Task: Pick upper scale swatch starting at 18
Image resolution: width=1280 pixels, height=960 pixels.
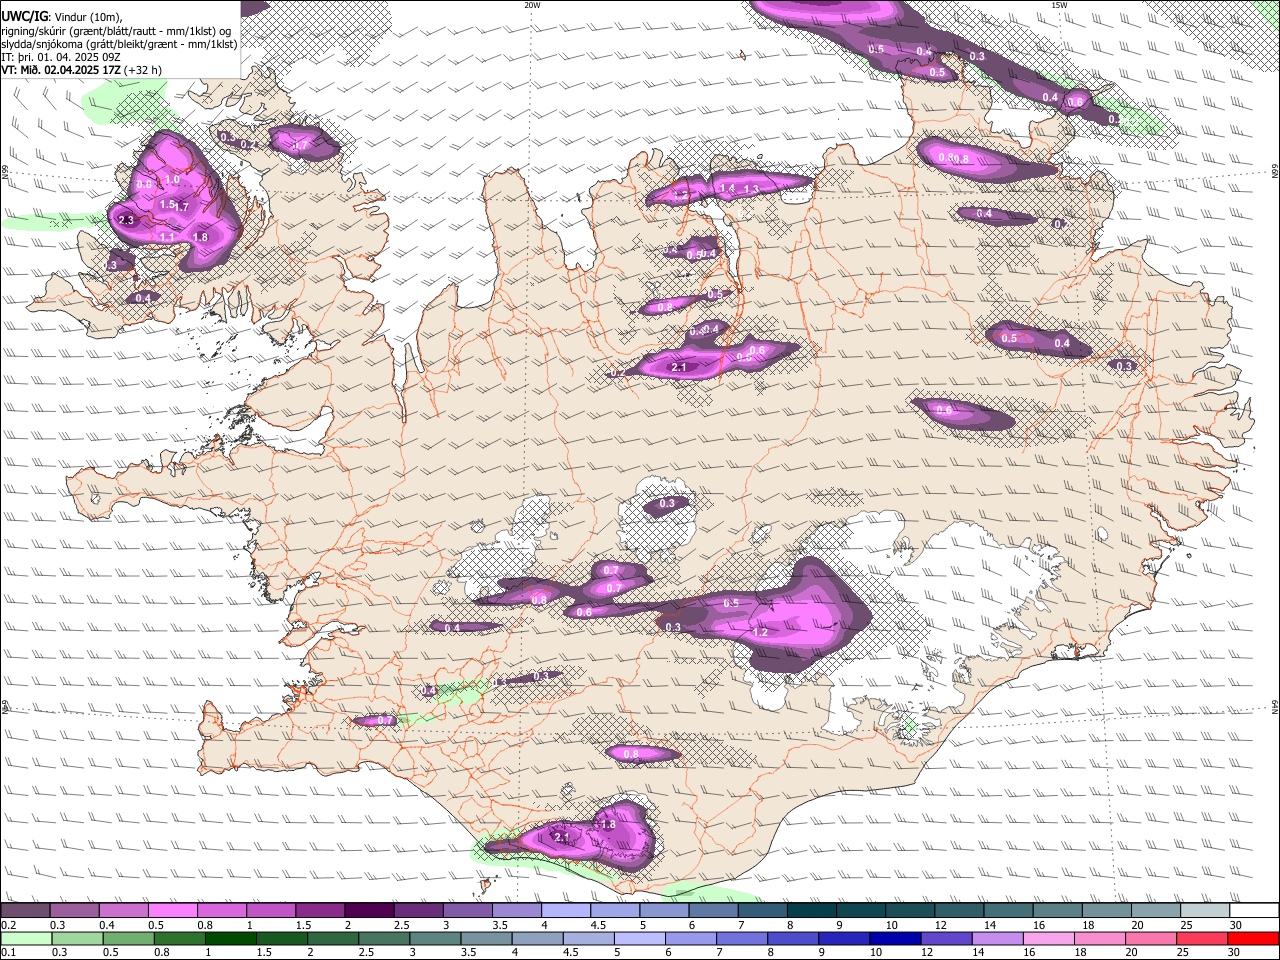Action: click(x=1108, y=910)
